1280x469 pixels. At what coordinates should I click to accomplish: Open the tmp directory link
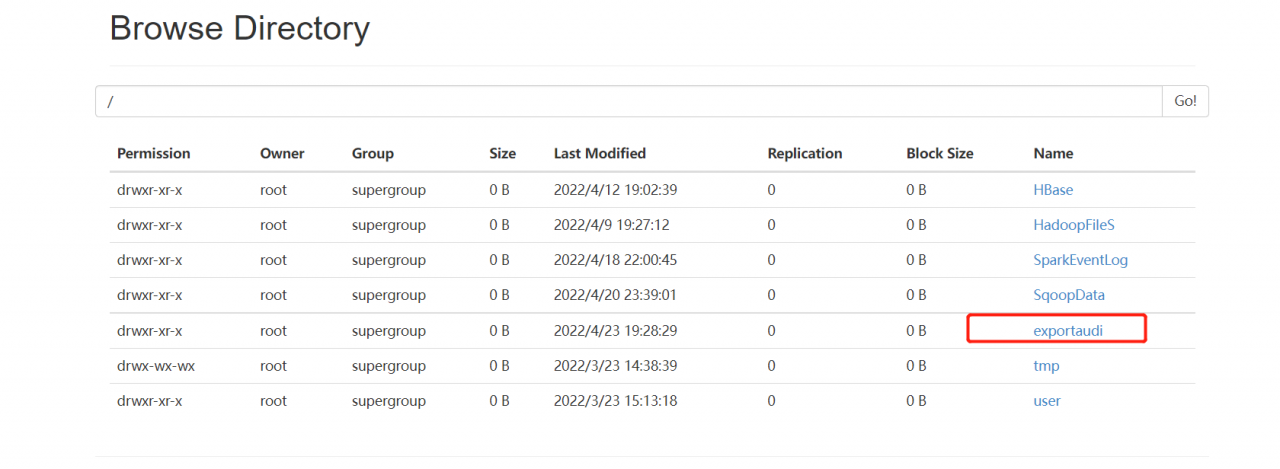(1046, 366)
